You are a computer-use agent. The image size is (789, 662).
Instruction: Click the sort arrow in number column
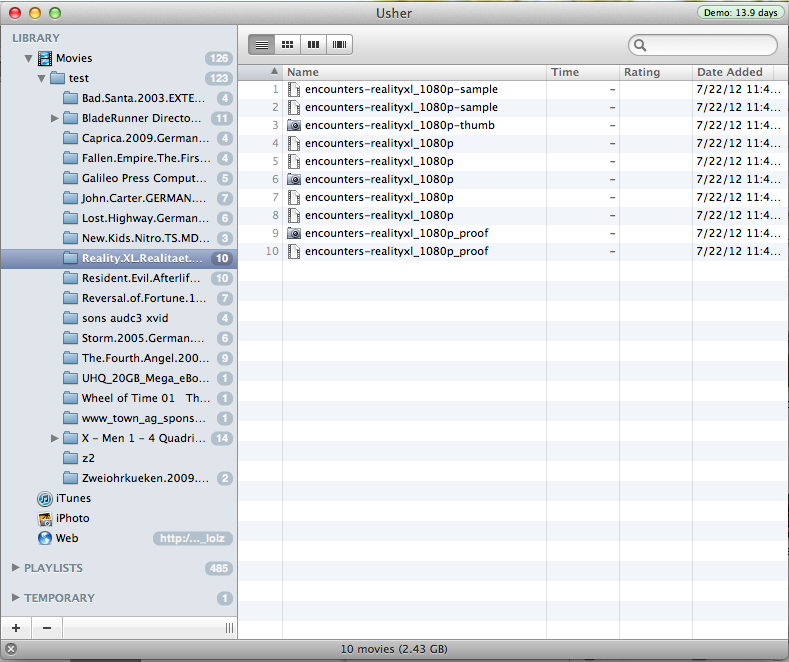point(274,71)
